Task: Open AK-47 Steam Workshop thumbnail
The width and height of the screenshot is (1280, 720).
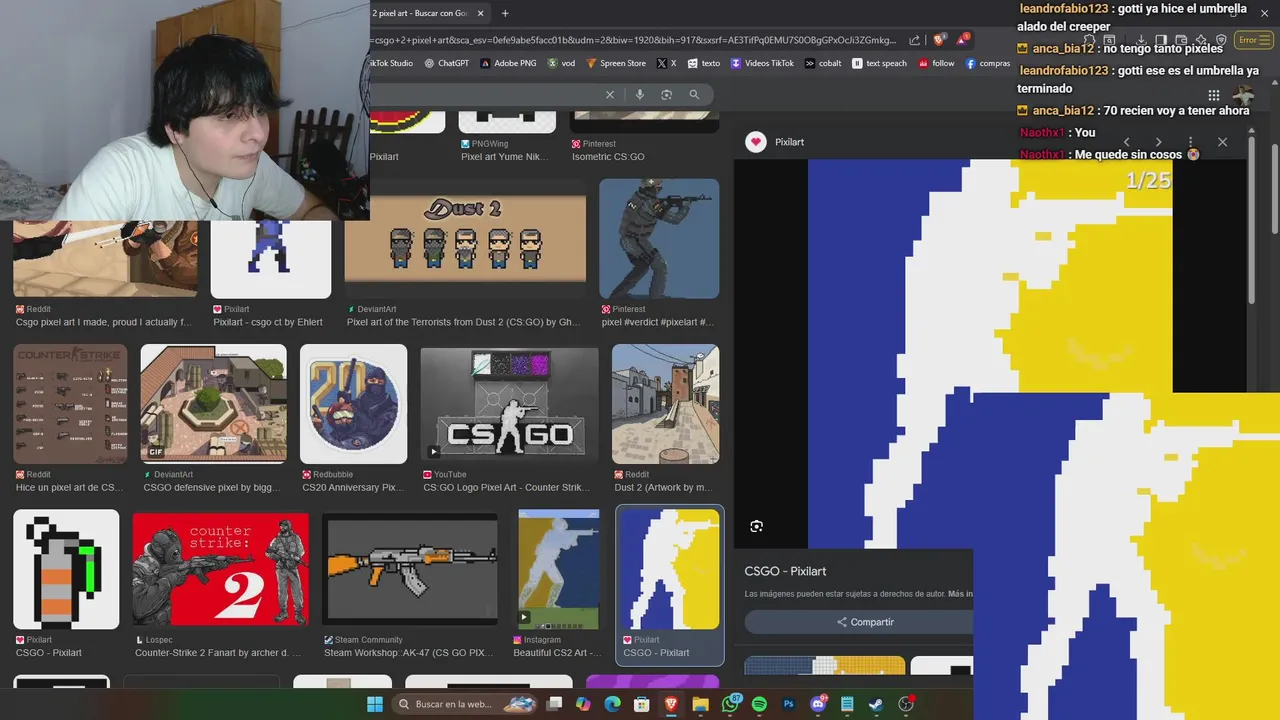Action: coord(412,568)
